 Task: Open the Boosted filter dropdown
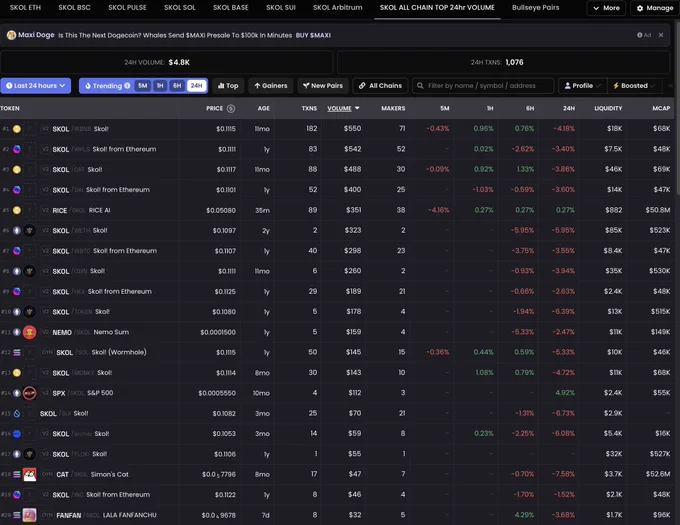[634, 86]
